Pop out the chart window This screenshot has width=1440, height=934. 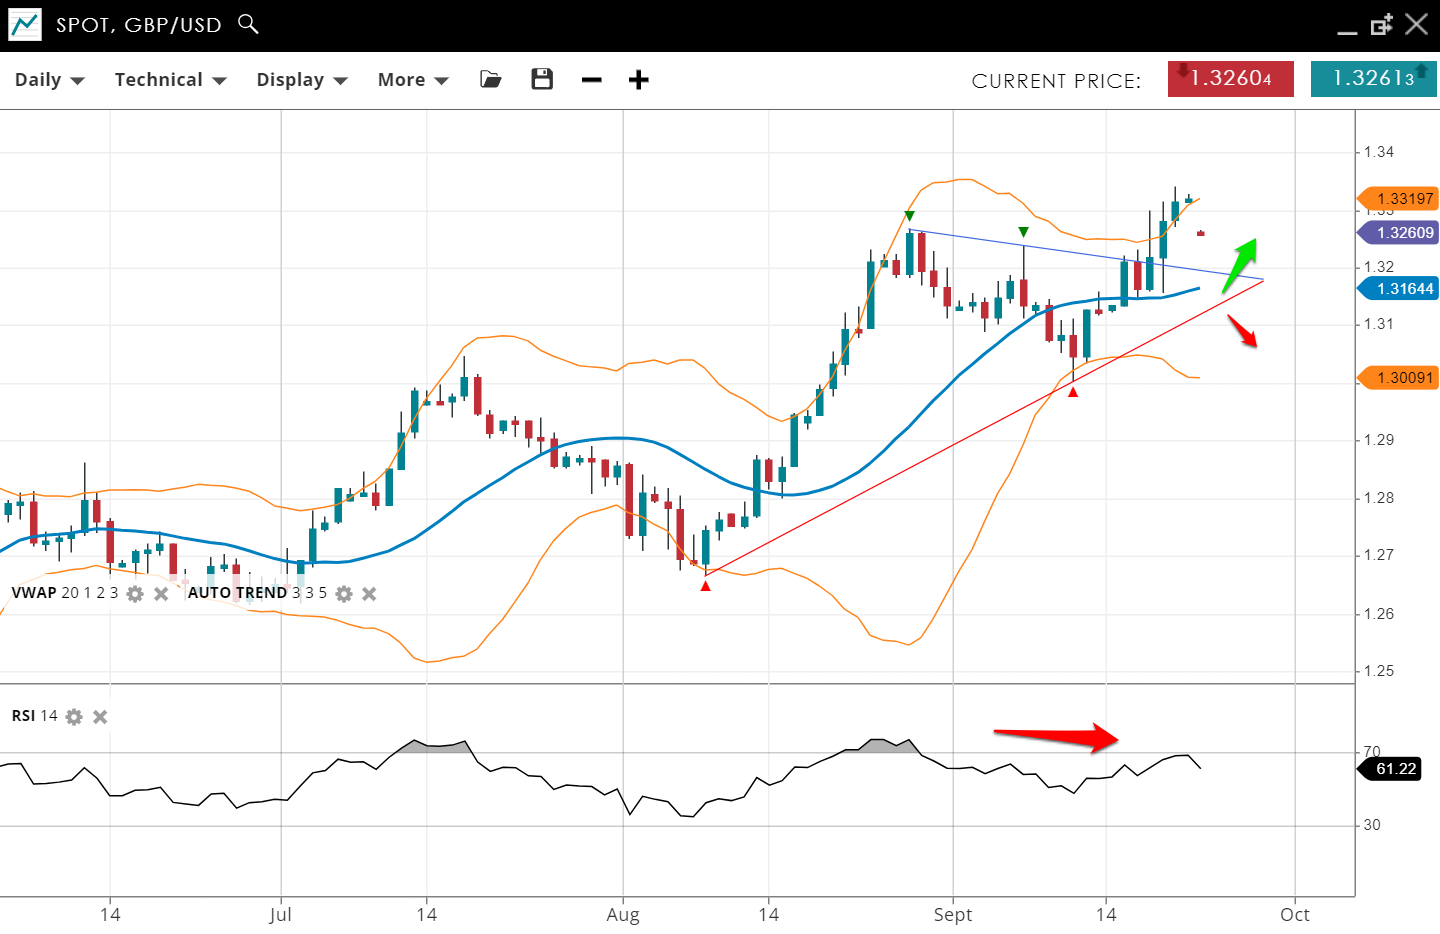[1381, 25]
